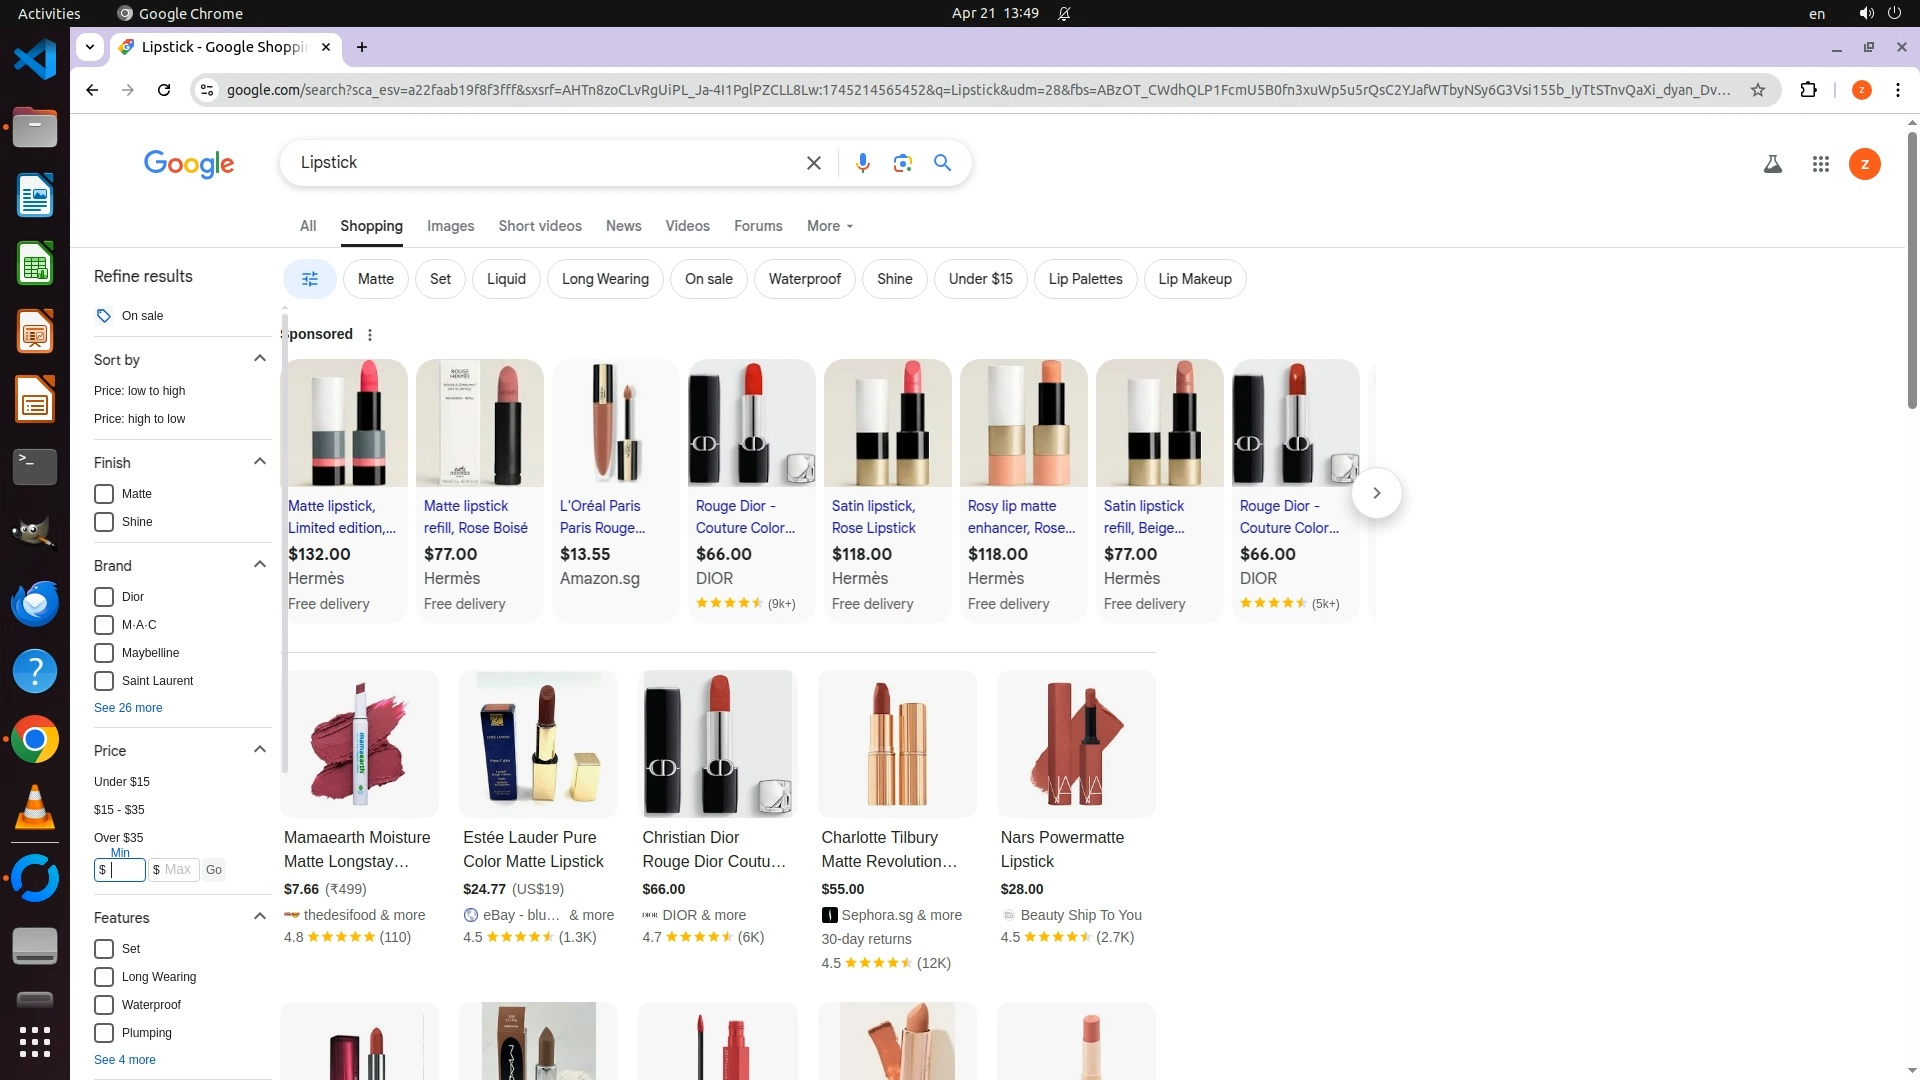
Task: Tick the Waterproof feature checkbox
Action: 104,1005
